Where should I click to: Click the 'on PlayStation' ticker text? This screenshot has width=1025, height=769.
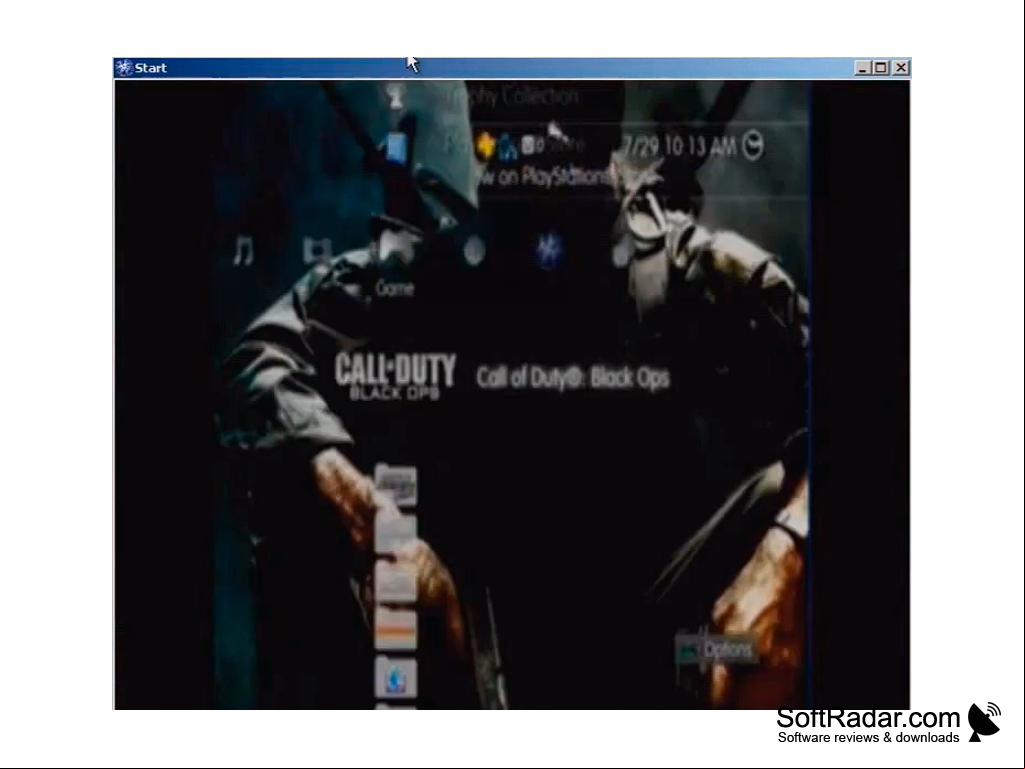pos(554,177)
